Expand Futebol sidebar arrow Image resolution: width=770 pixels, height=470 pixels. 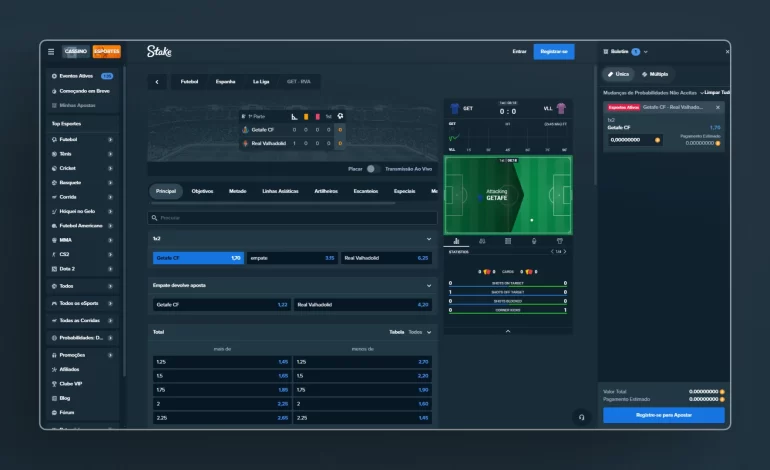(x=110, y=139)
